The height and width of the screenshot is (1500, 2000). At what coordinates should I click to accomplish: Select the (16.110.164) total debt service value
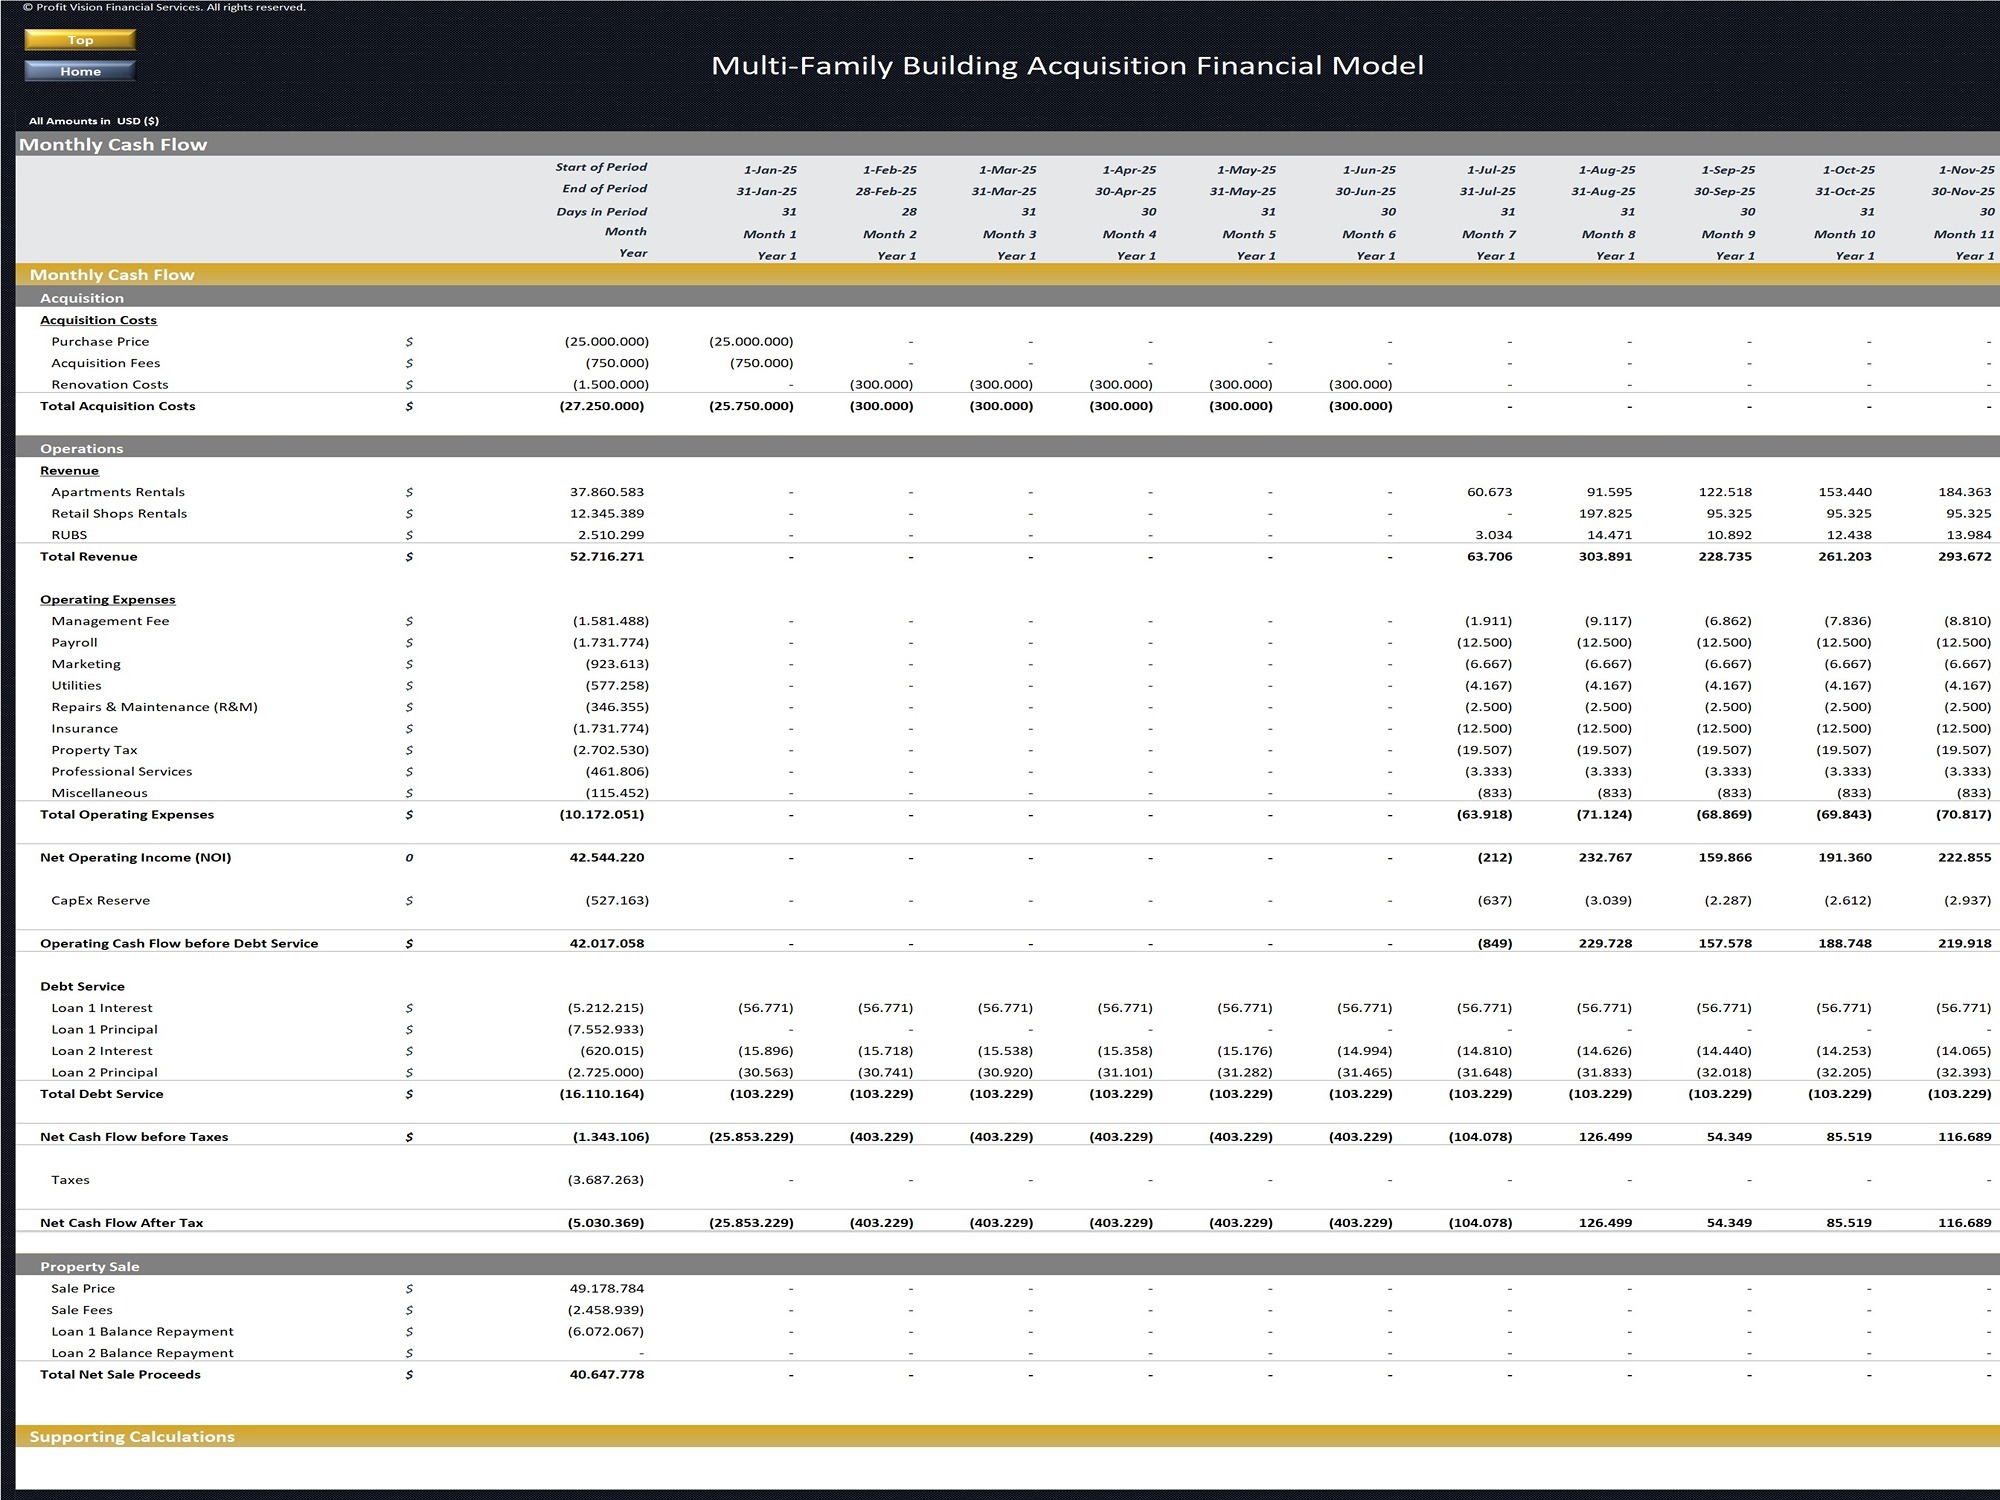point(602,1094)
